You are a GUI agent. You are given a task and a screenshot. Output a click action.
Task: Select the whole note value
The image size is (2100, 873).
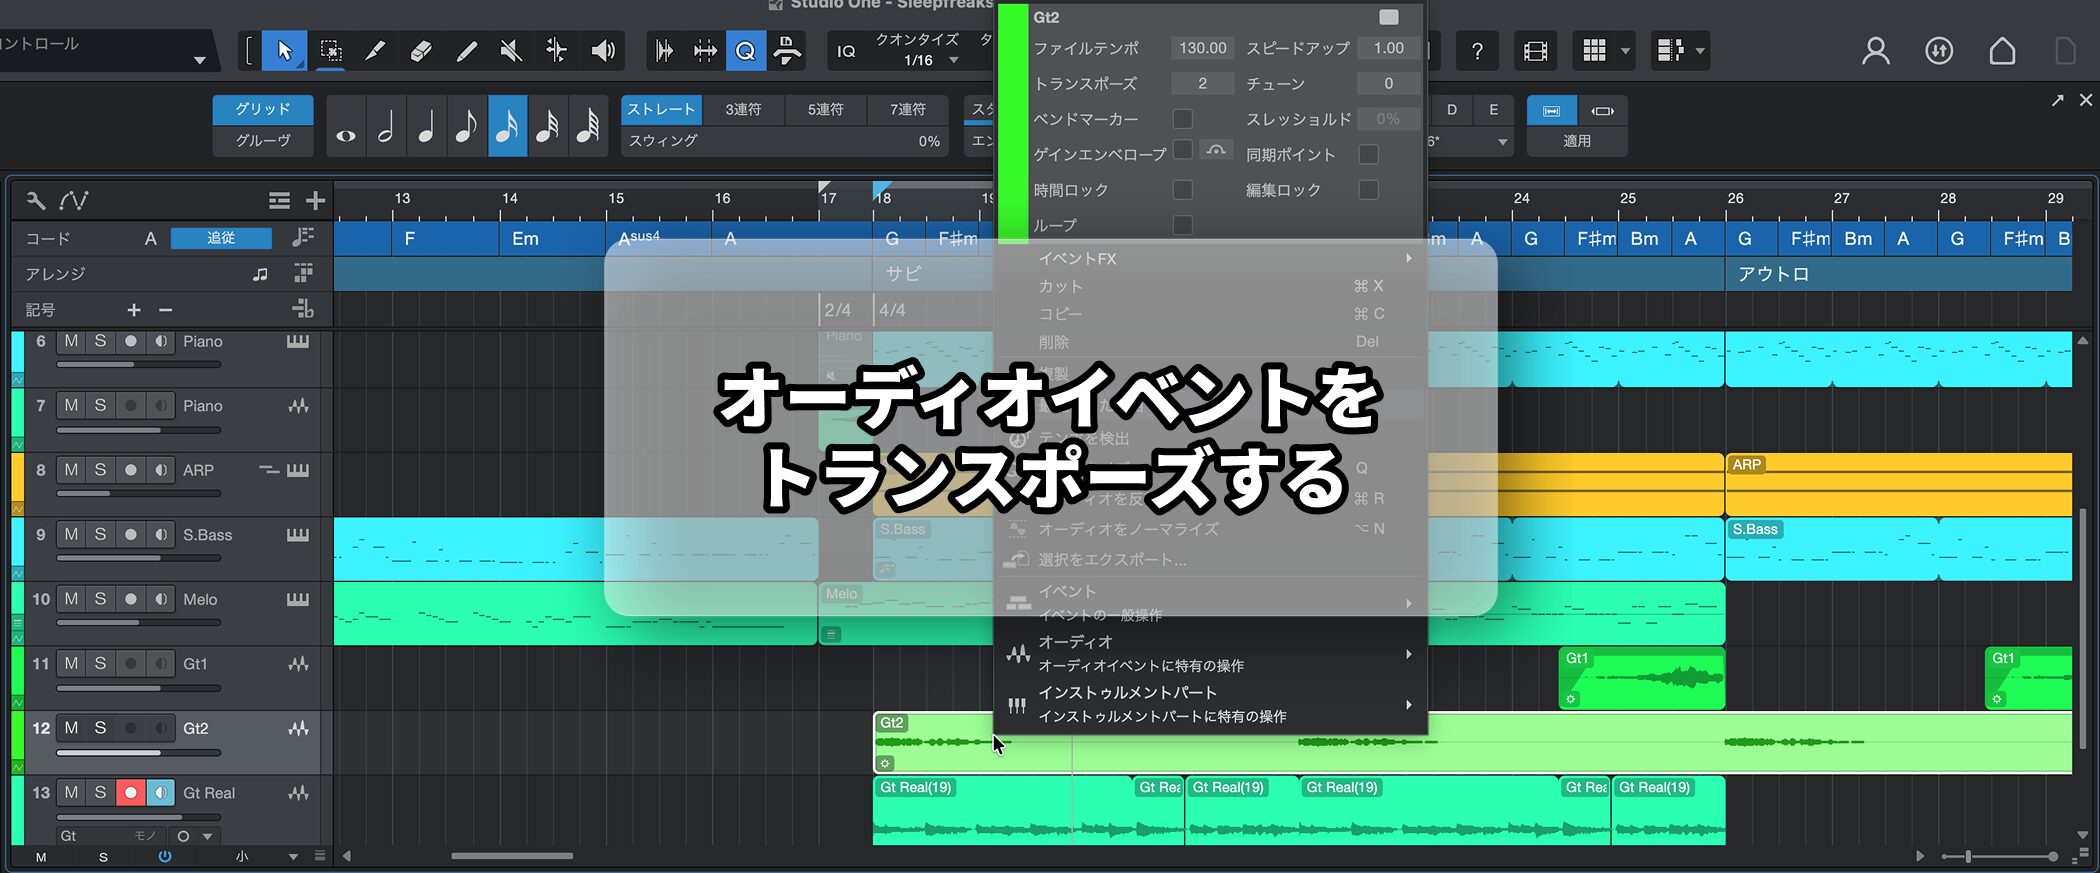click(x=346, y=127)
